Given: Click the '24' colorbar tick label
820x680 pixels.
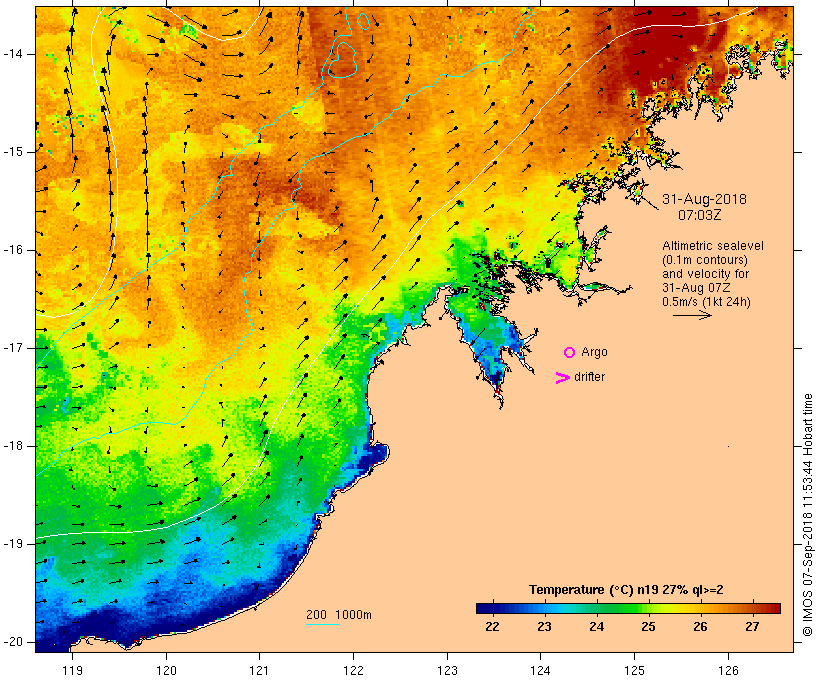Looking at the screenshot, I should [x=596, y=627].
